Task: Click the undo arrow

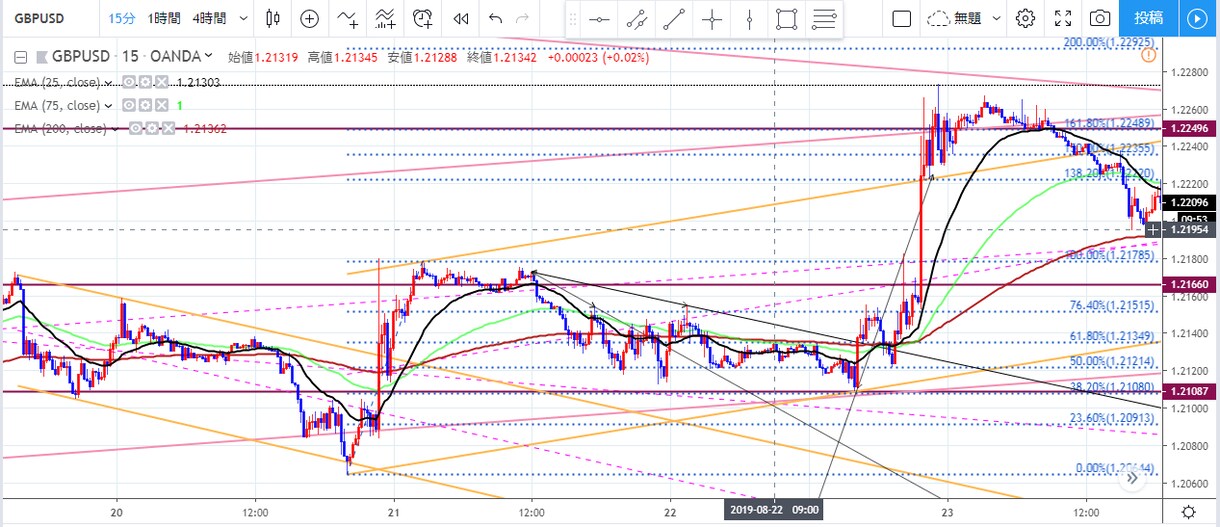Action: pyautogui.click(x=495, y=18)
